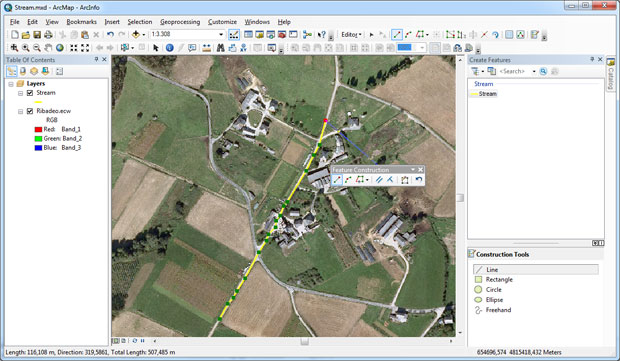Viewport: 620px width, 361px height.
Task: Collapse the Ribadeo.ecw layer tree node
Action: [20, 112]
